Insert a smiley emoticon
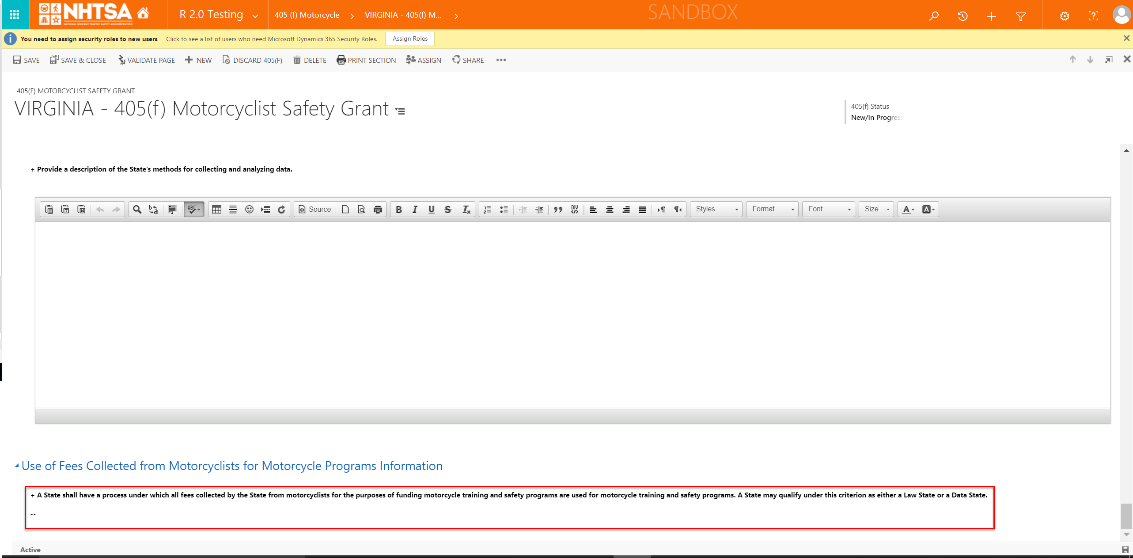The height and width of the screenshot is (558, 1133). click(x=249, y=209)
